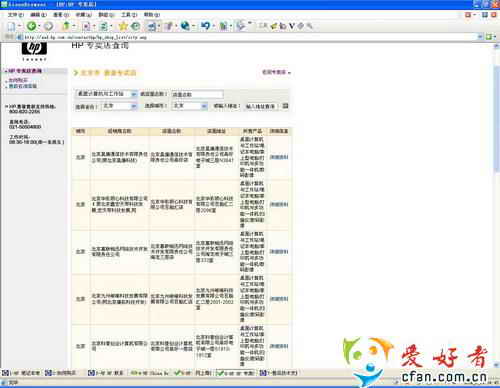This screenshot has height=388, width=500.
Task: Open details link in second Beijing row
Action: click(279, 204)
